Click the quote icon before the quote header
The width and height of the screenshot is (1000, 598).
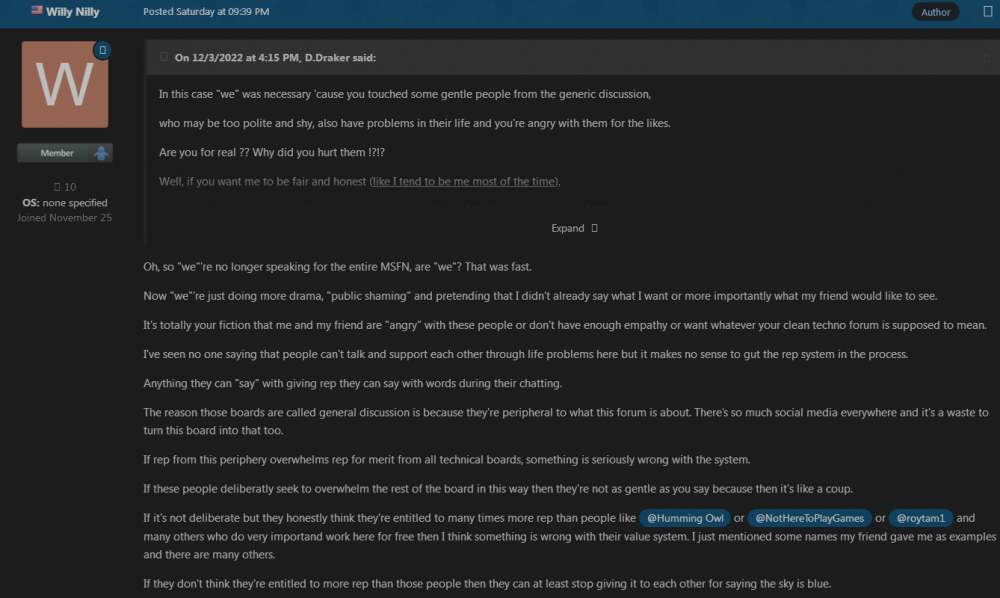(x=163, y=57)
